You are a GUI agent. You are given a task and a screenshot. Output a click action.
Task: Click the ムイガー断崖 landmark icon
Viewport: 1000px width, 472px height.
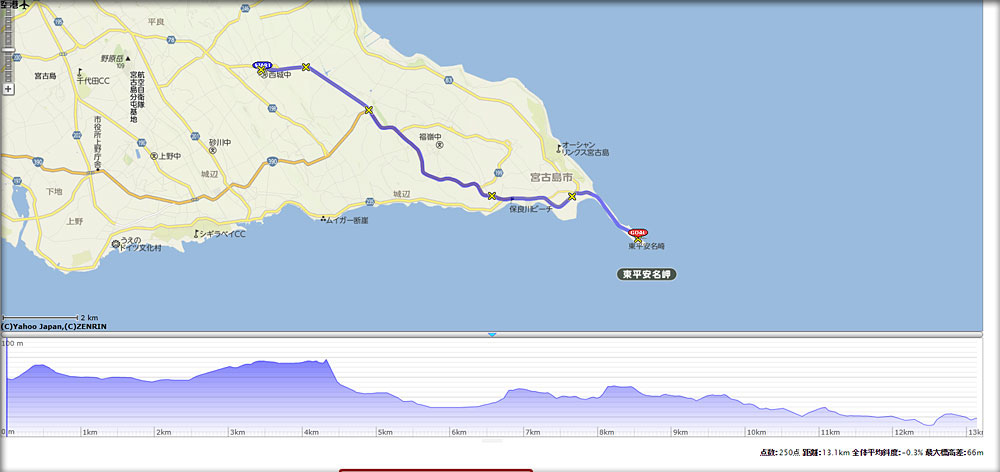322,219
